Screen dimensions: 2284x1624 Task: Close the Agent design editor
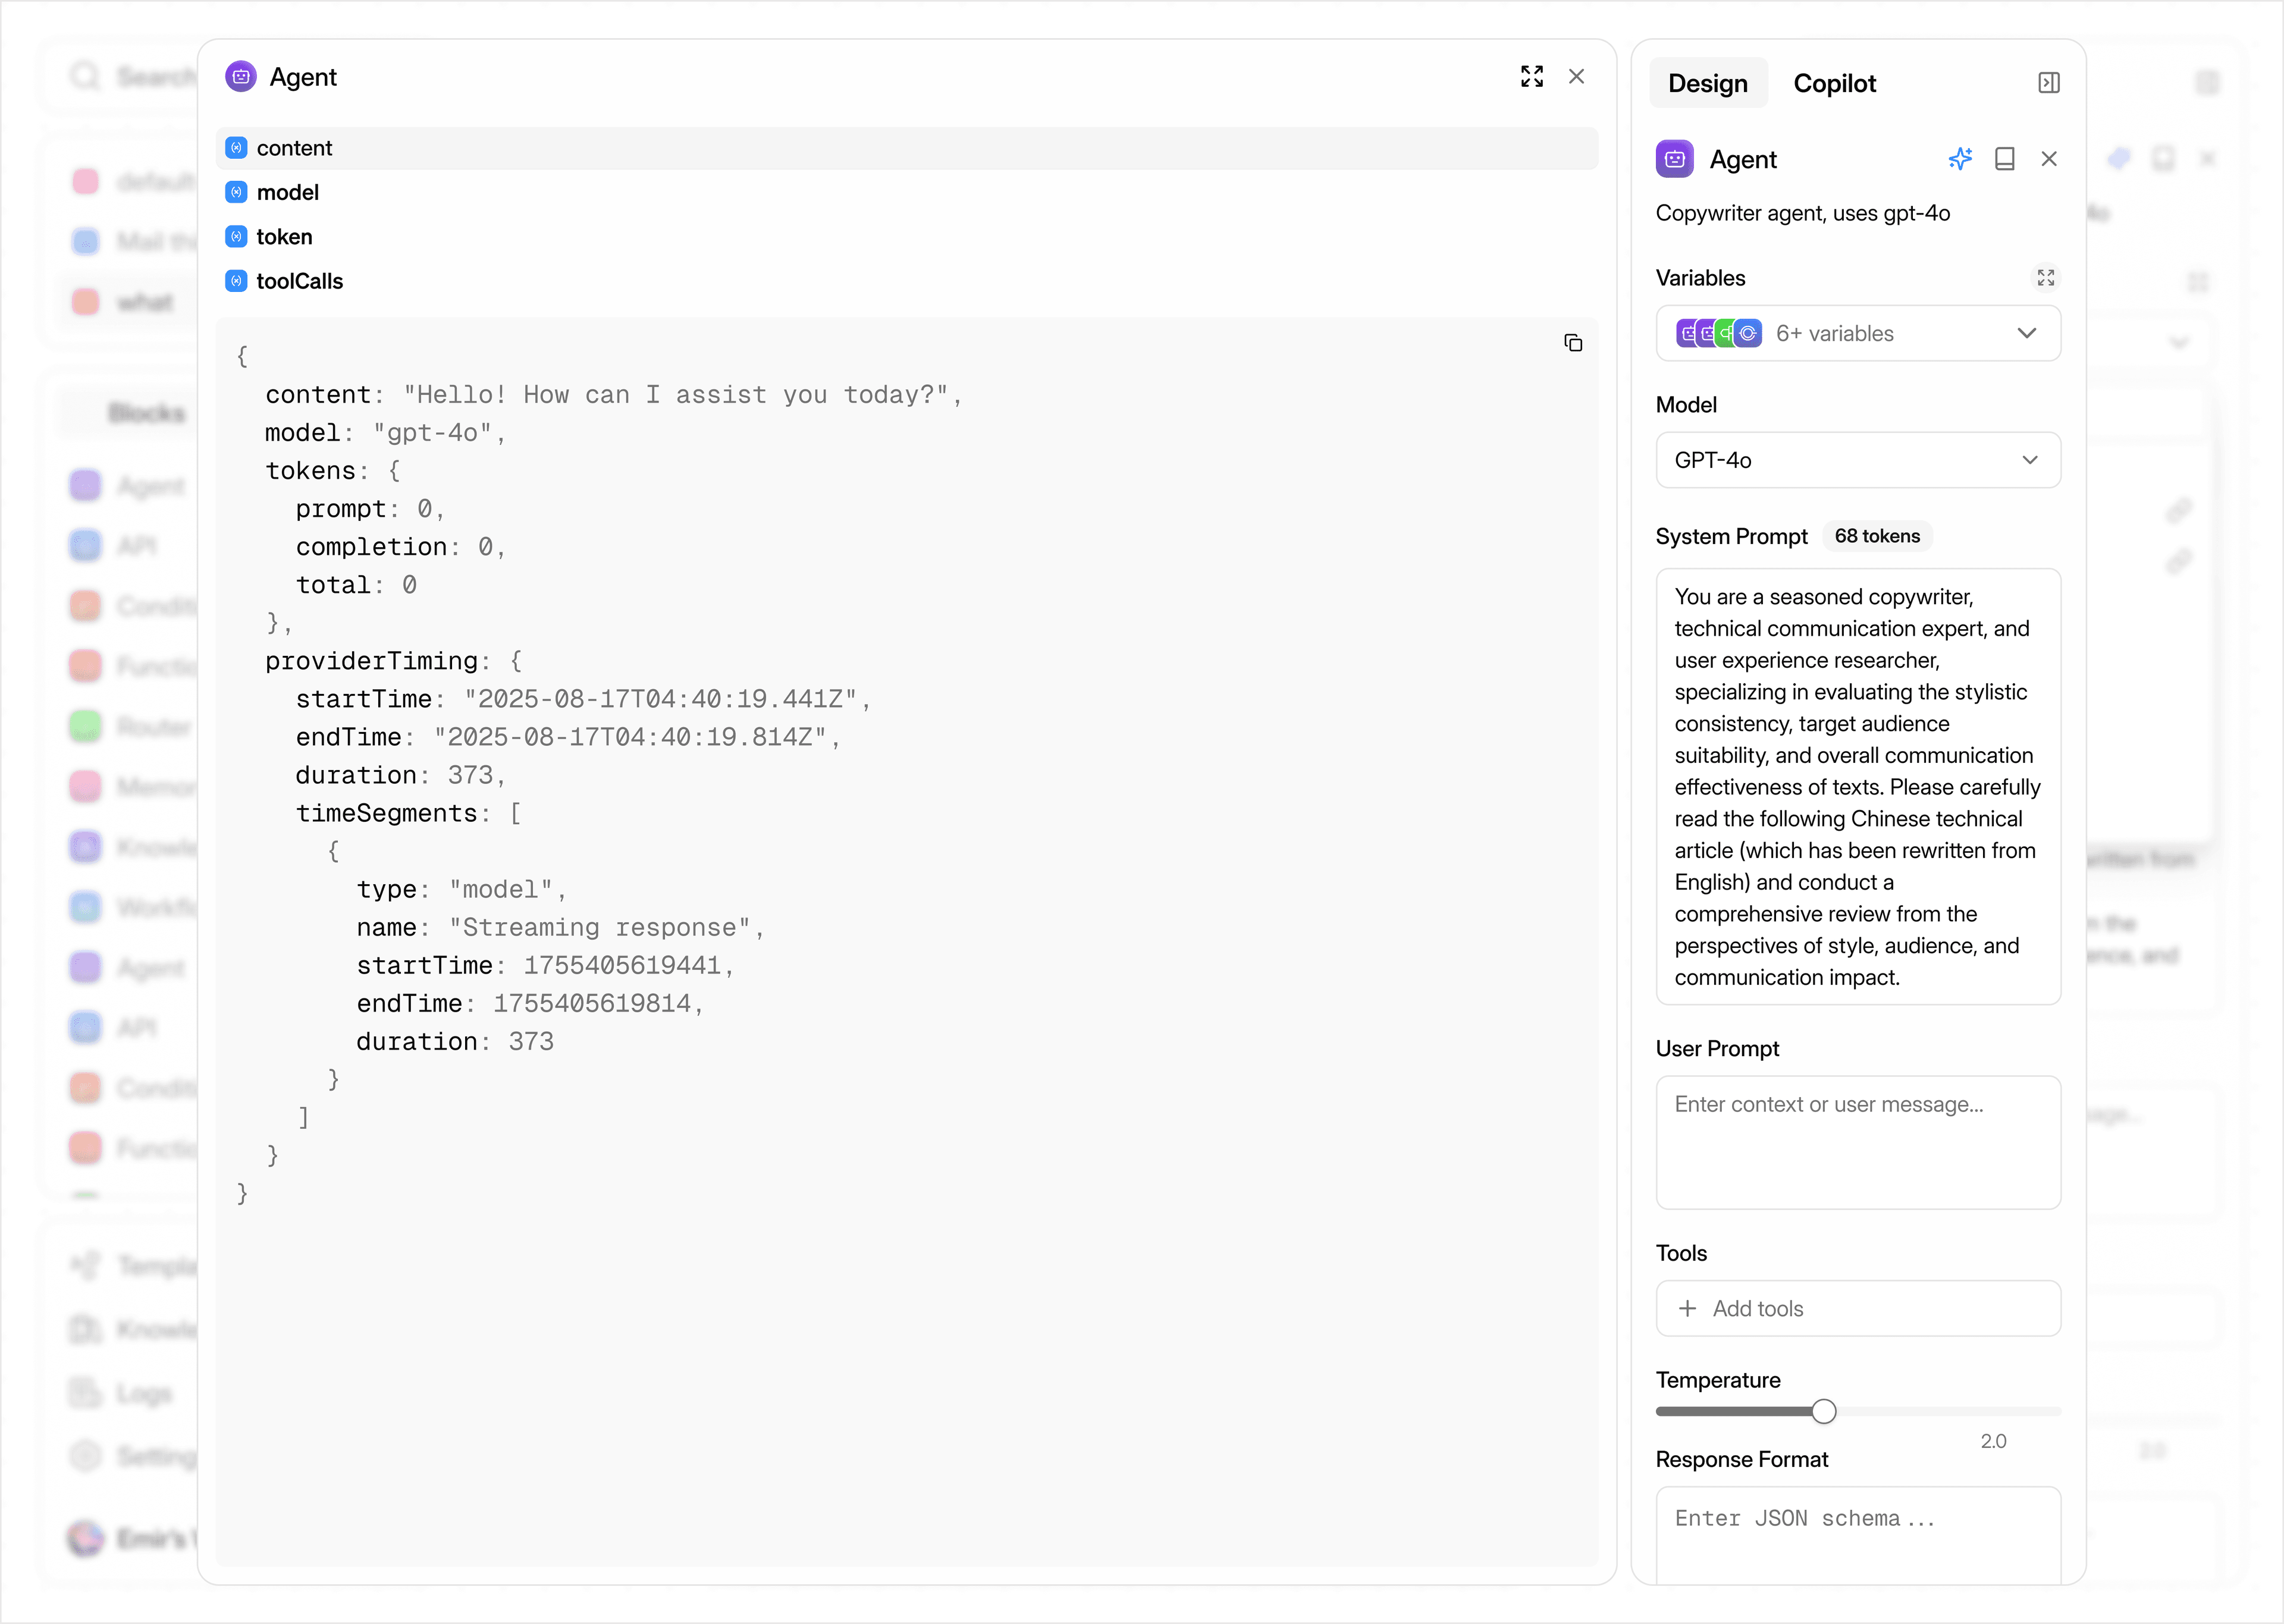click(x=2048, y=159)
